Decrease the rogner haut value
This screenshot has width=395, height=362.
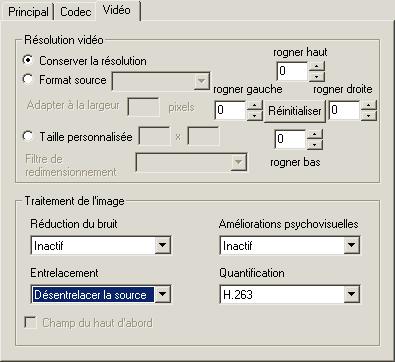pyautogui.click(x=316, y=76)
